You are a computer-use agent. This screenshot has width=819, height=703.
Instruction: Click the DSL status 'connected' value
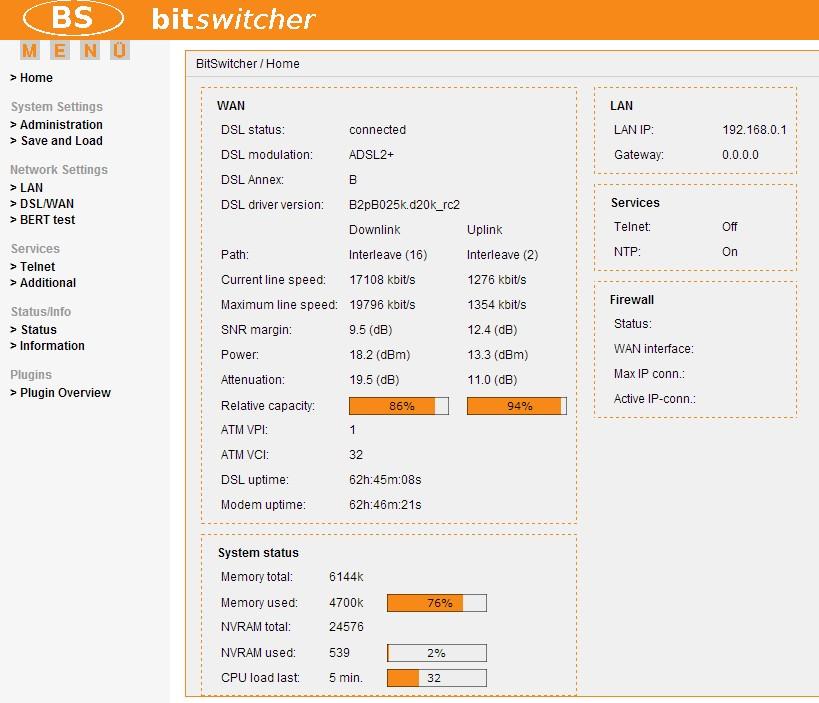(377, 130)
